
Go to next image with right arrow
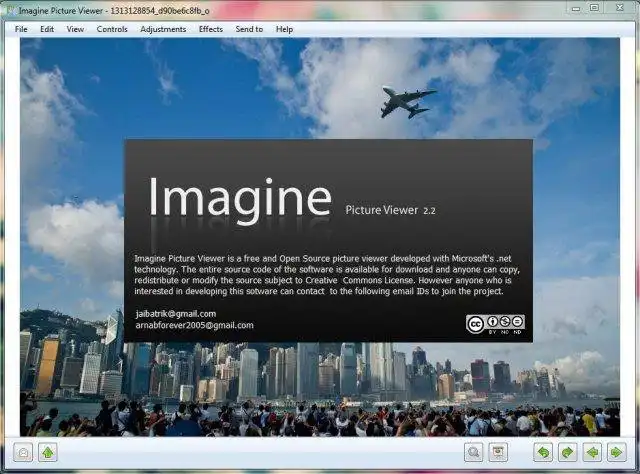click(616, 452)
